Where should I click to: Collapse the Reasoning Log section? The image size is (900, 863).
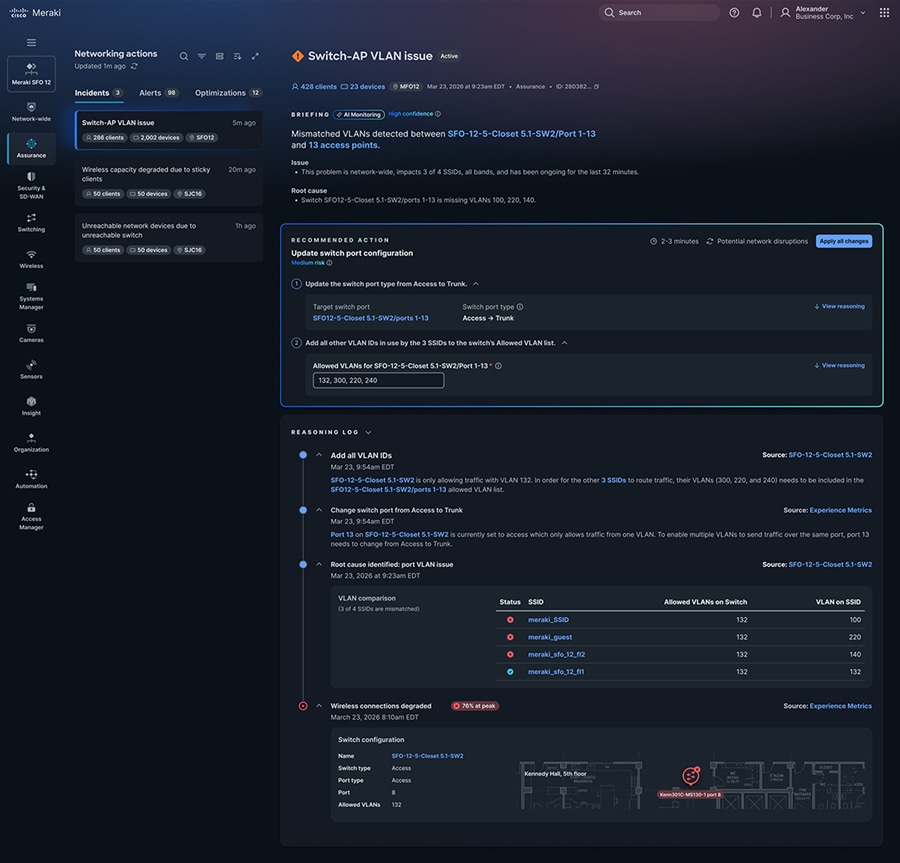368,433
